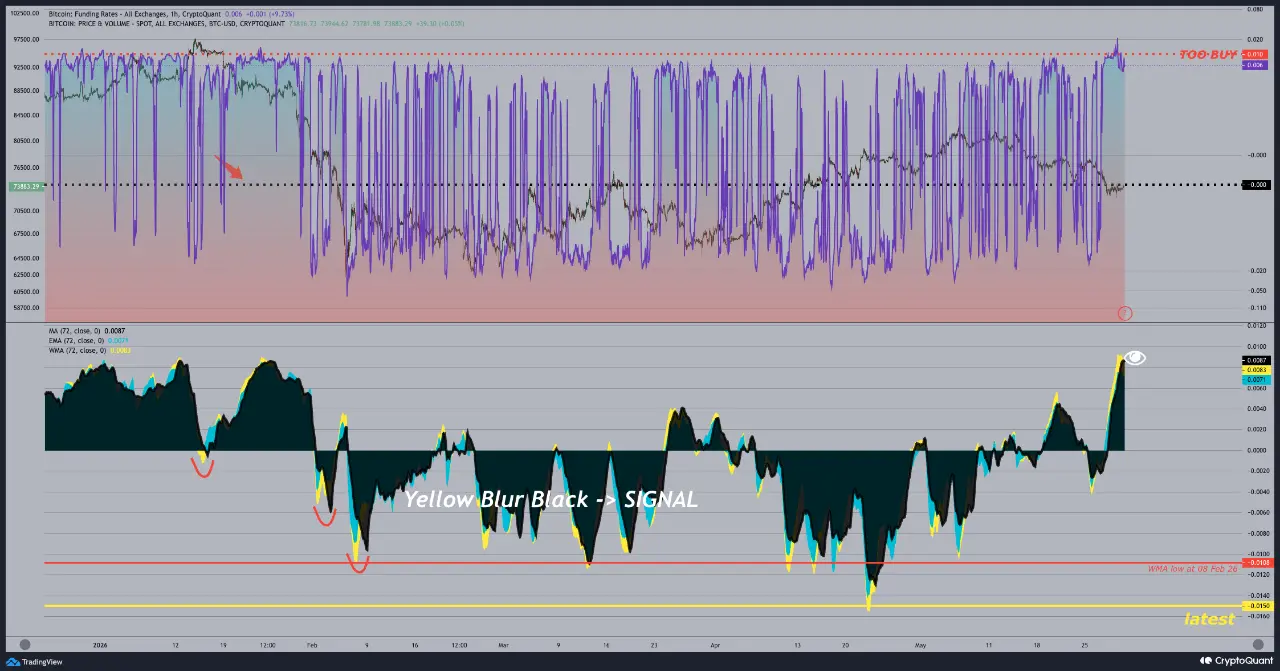This screenshot has height=671, width=1280.
Task: Click the gray circle at timeline right end
Action: (x=1256, y=645)
